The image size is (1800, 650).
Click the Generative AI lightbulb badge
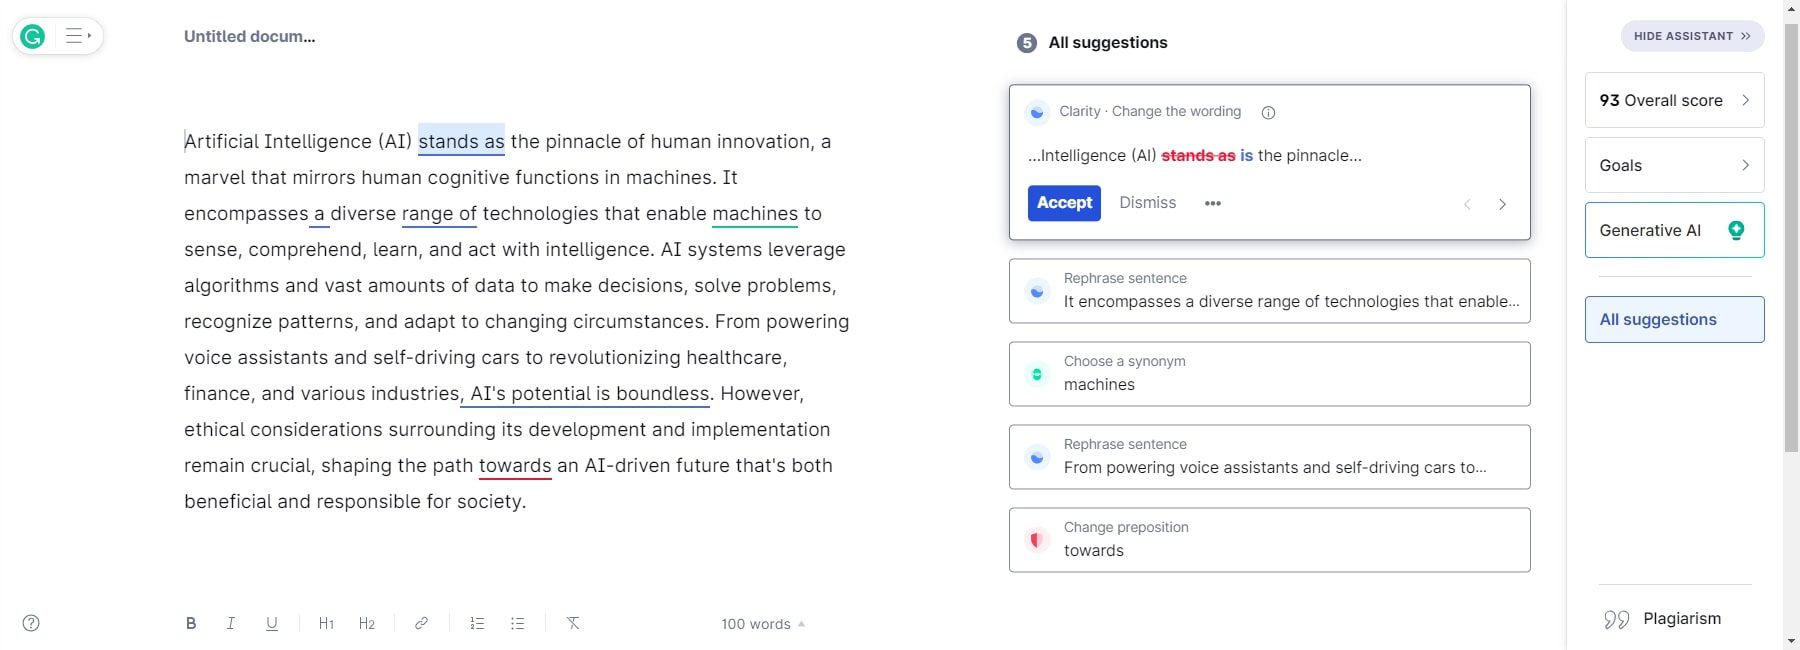[1737, 229]
